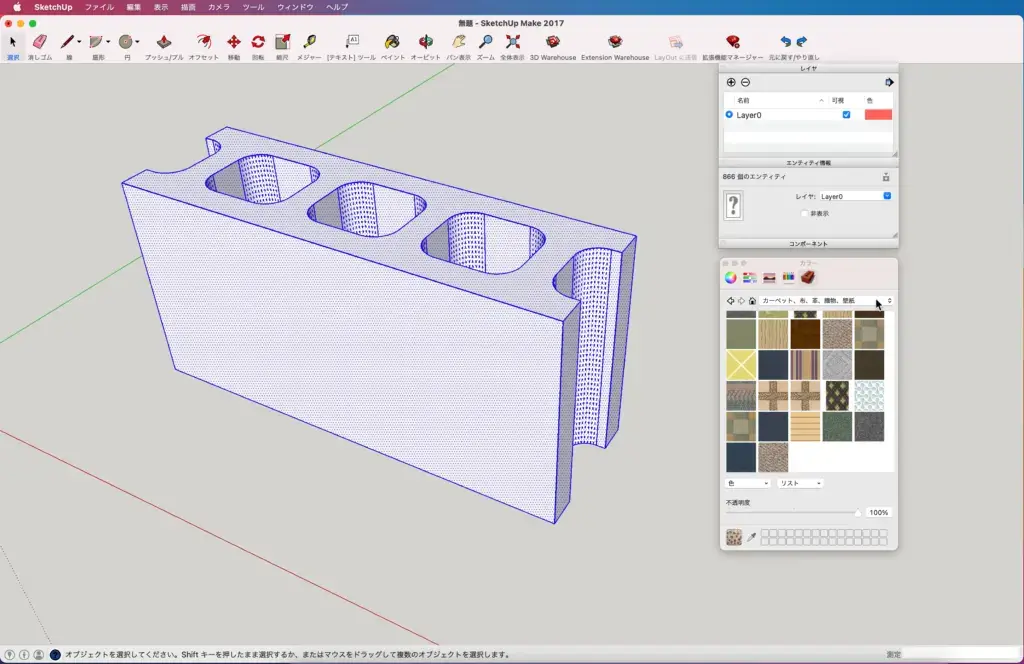This screenshot has height=664, width=1024.
Task: Open the Line tool dropdown arrow
Action: pyautogui.click(x=79, y=42)
